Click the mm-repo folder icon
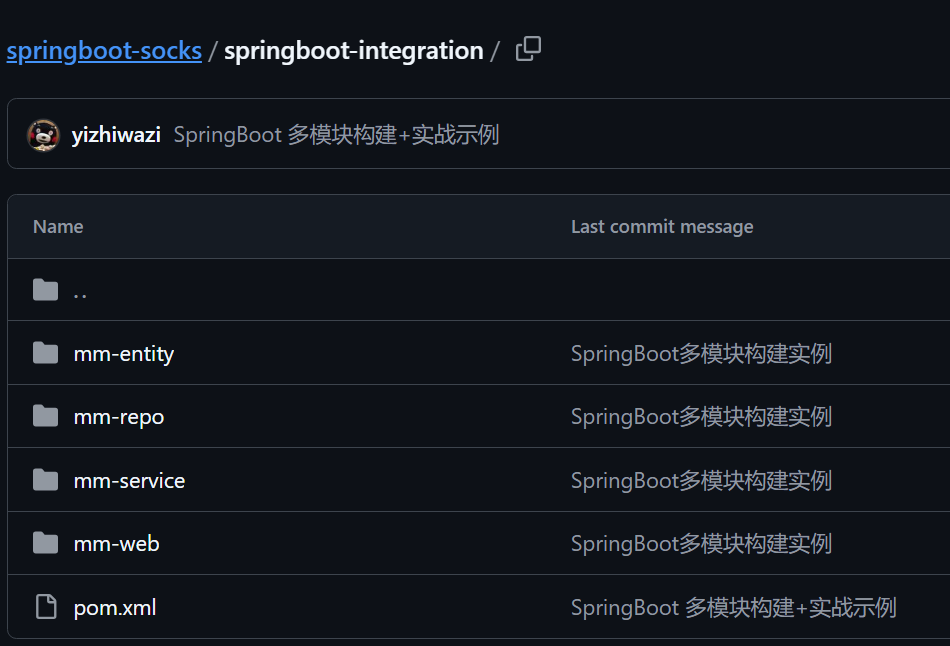The image size is (950, 646). 45,416
